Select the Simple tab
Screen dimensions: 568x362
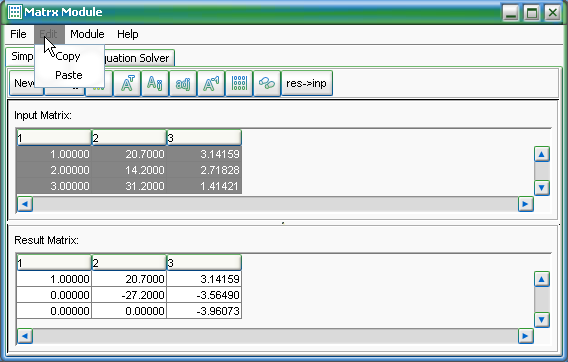(21, 56)
